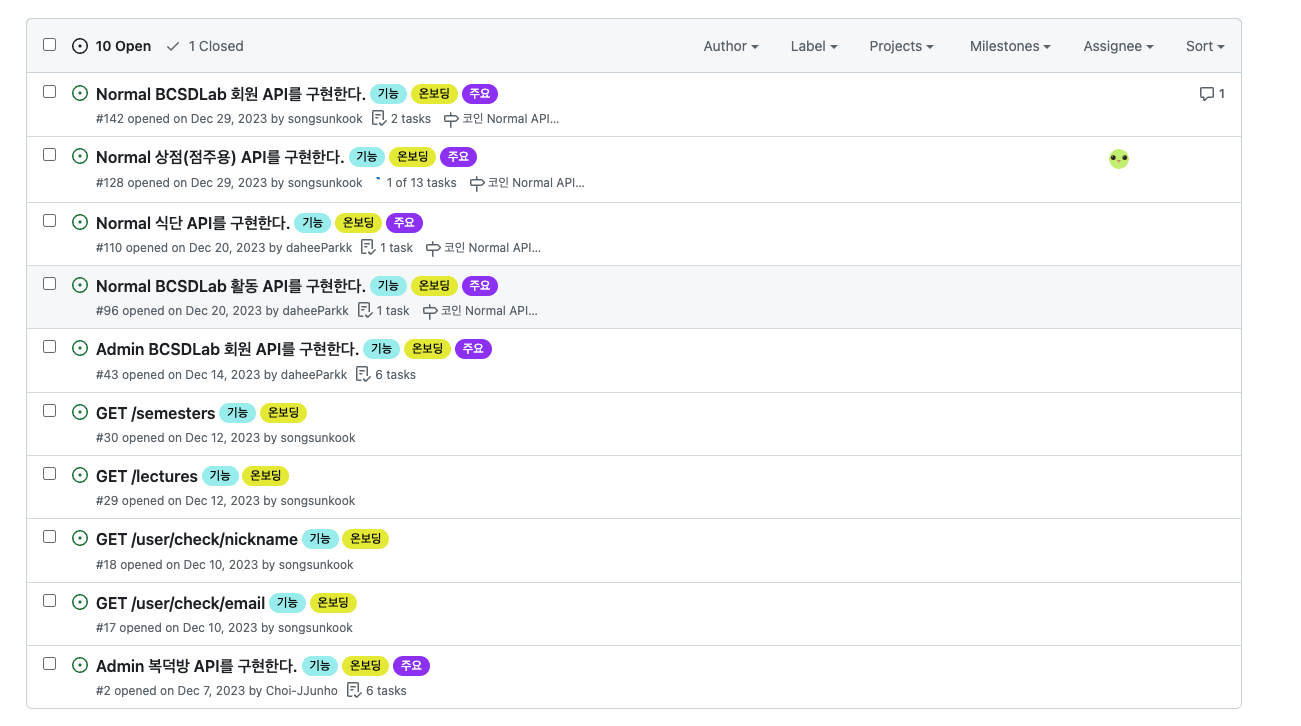Click the yellow 온보딩 label on GET /semesters
Image resolution: width=1301 pixels, height=726 pixels.
tap(283, 413)
